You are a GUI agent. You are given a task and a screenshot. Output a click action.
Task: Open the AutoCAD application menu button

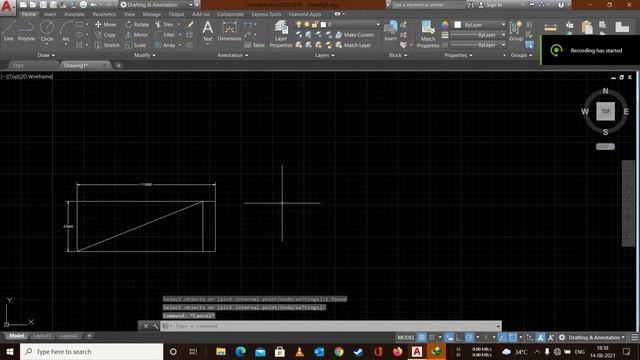(7, 7)
